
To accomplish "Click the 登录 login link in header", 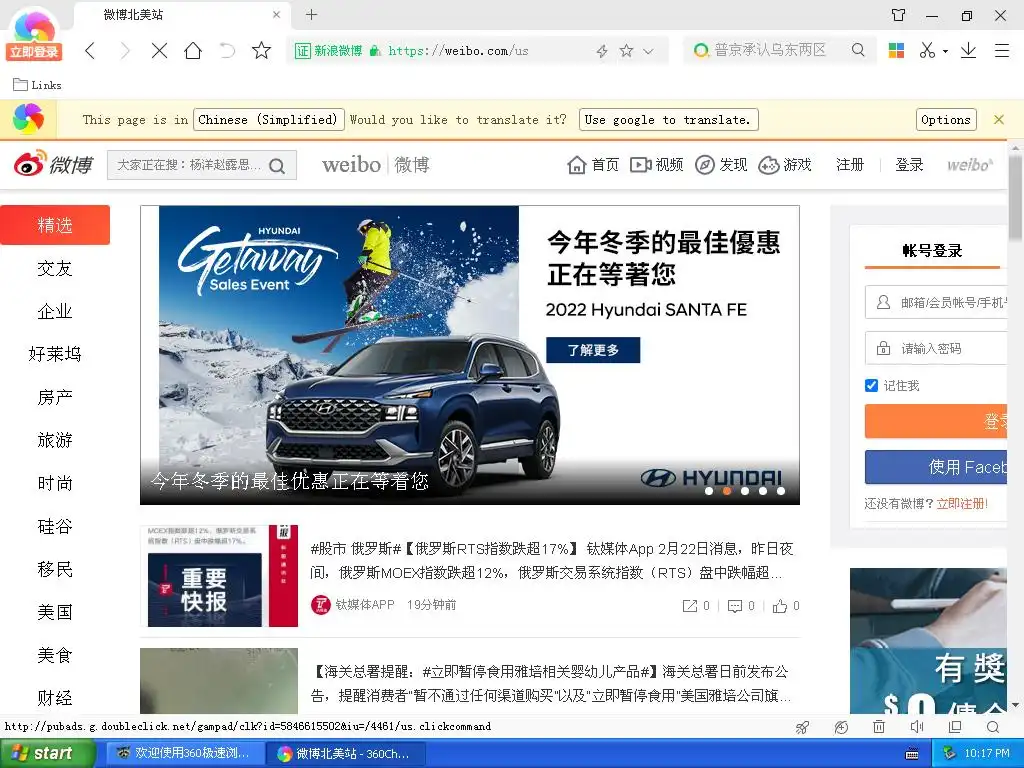I will tap(909, 165).
